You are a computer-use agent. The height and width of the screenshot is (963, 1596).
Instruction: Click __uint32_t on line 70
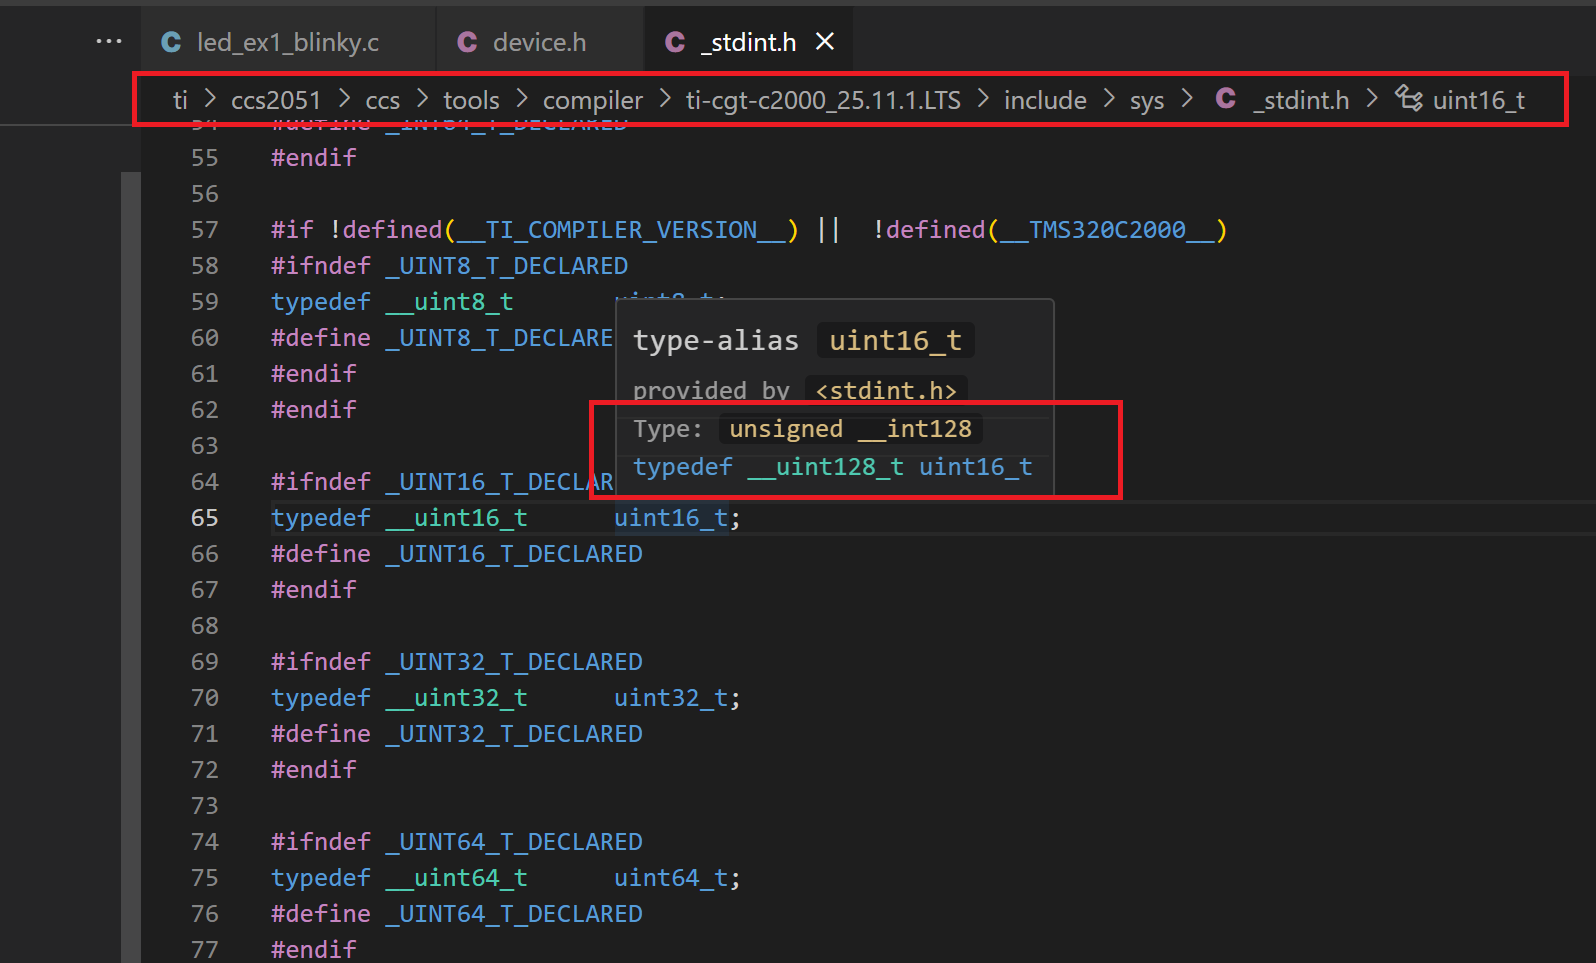coord(456,698)
